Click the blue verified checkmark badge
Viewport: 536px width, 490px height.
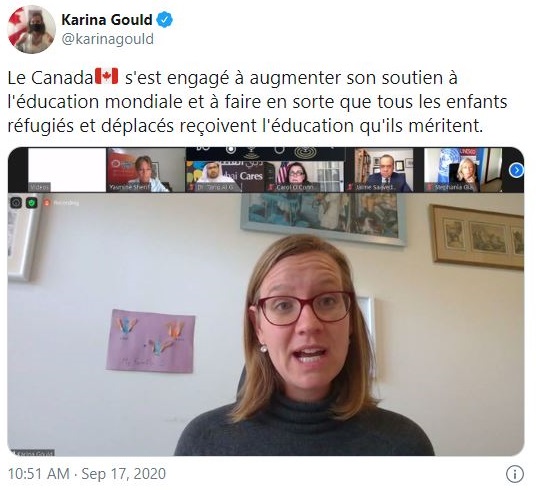click(164, 20)
